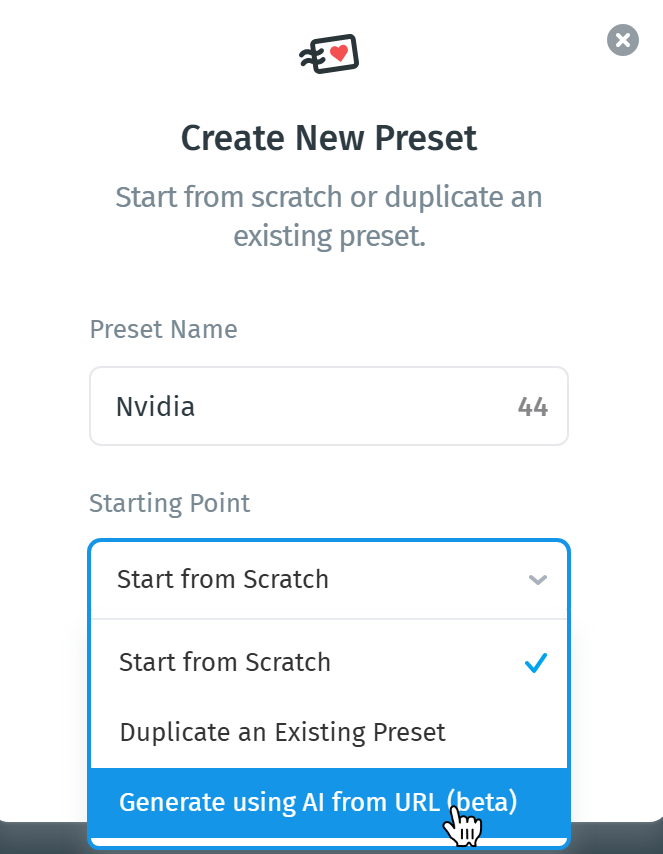Click the Preset Name label
663x854 pixels.
pos(164,329)
